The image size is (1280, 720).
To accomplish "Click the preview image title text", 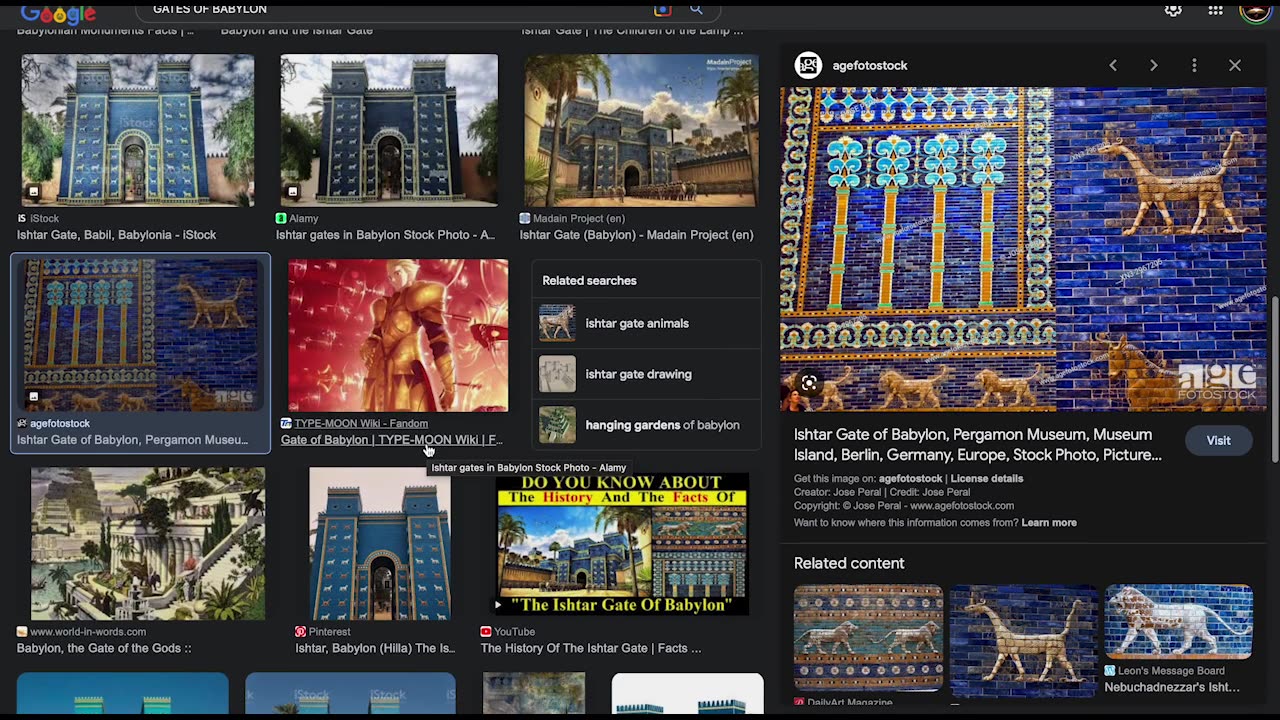I will 978,445.
